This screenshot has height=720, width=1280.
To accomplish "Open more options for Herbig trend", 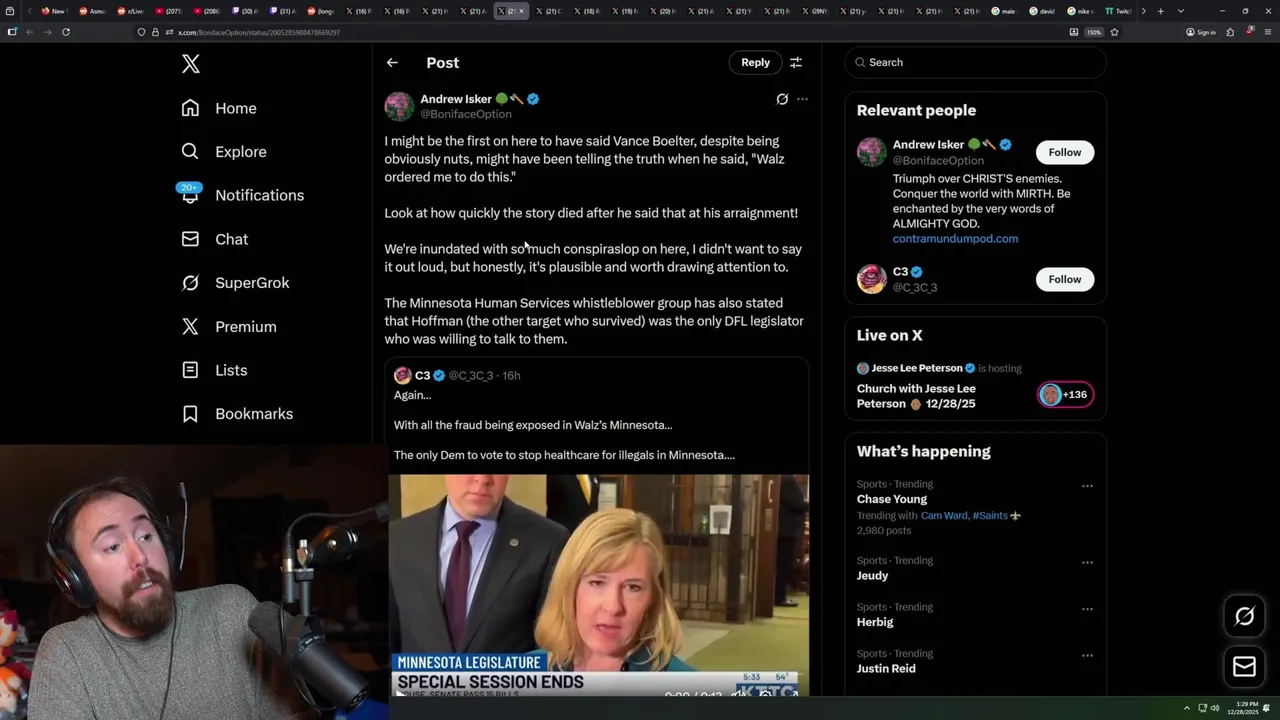I will tap(1087, 609).
